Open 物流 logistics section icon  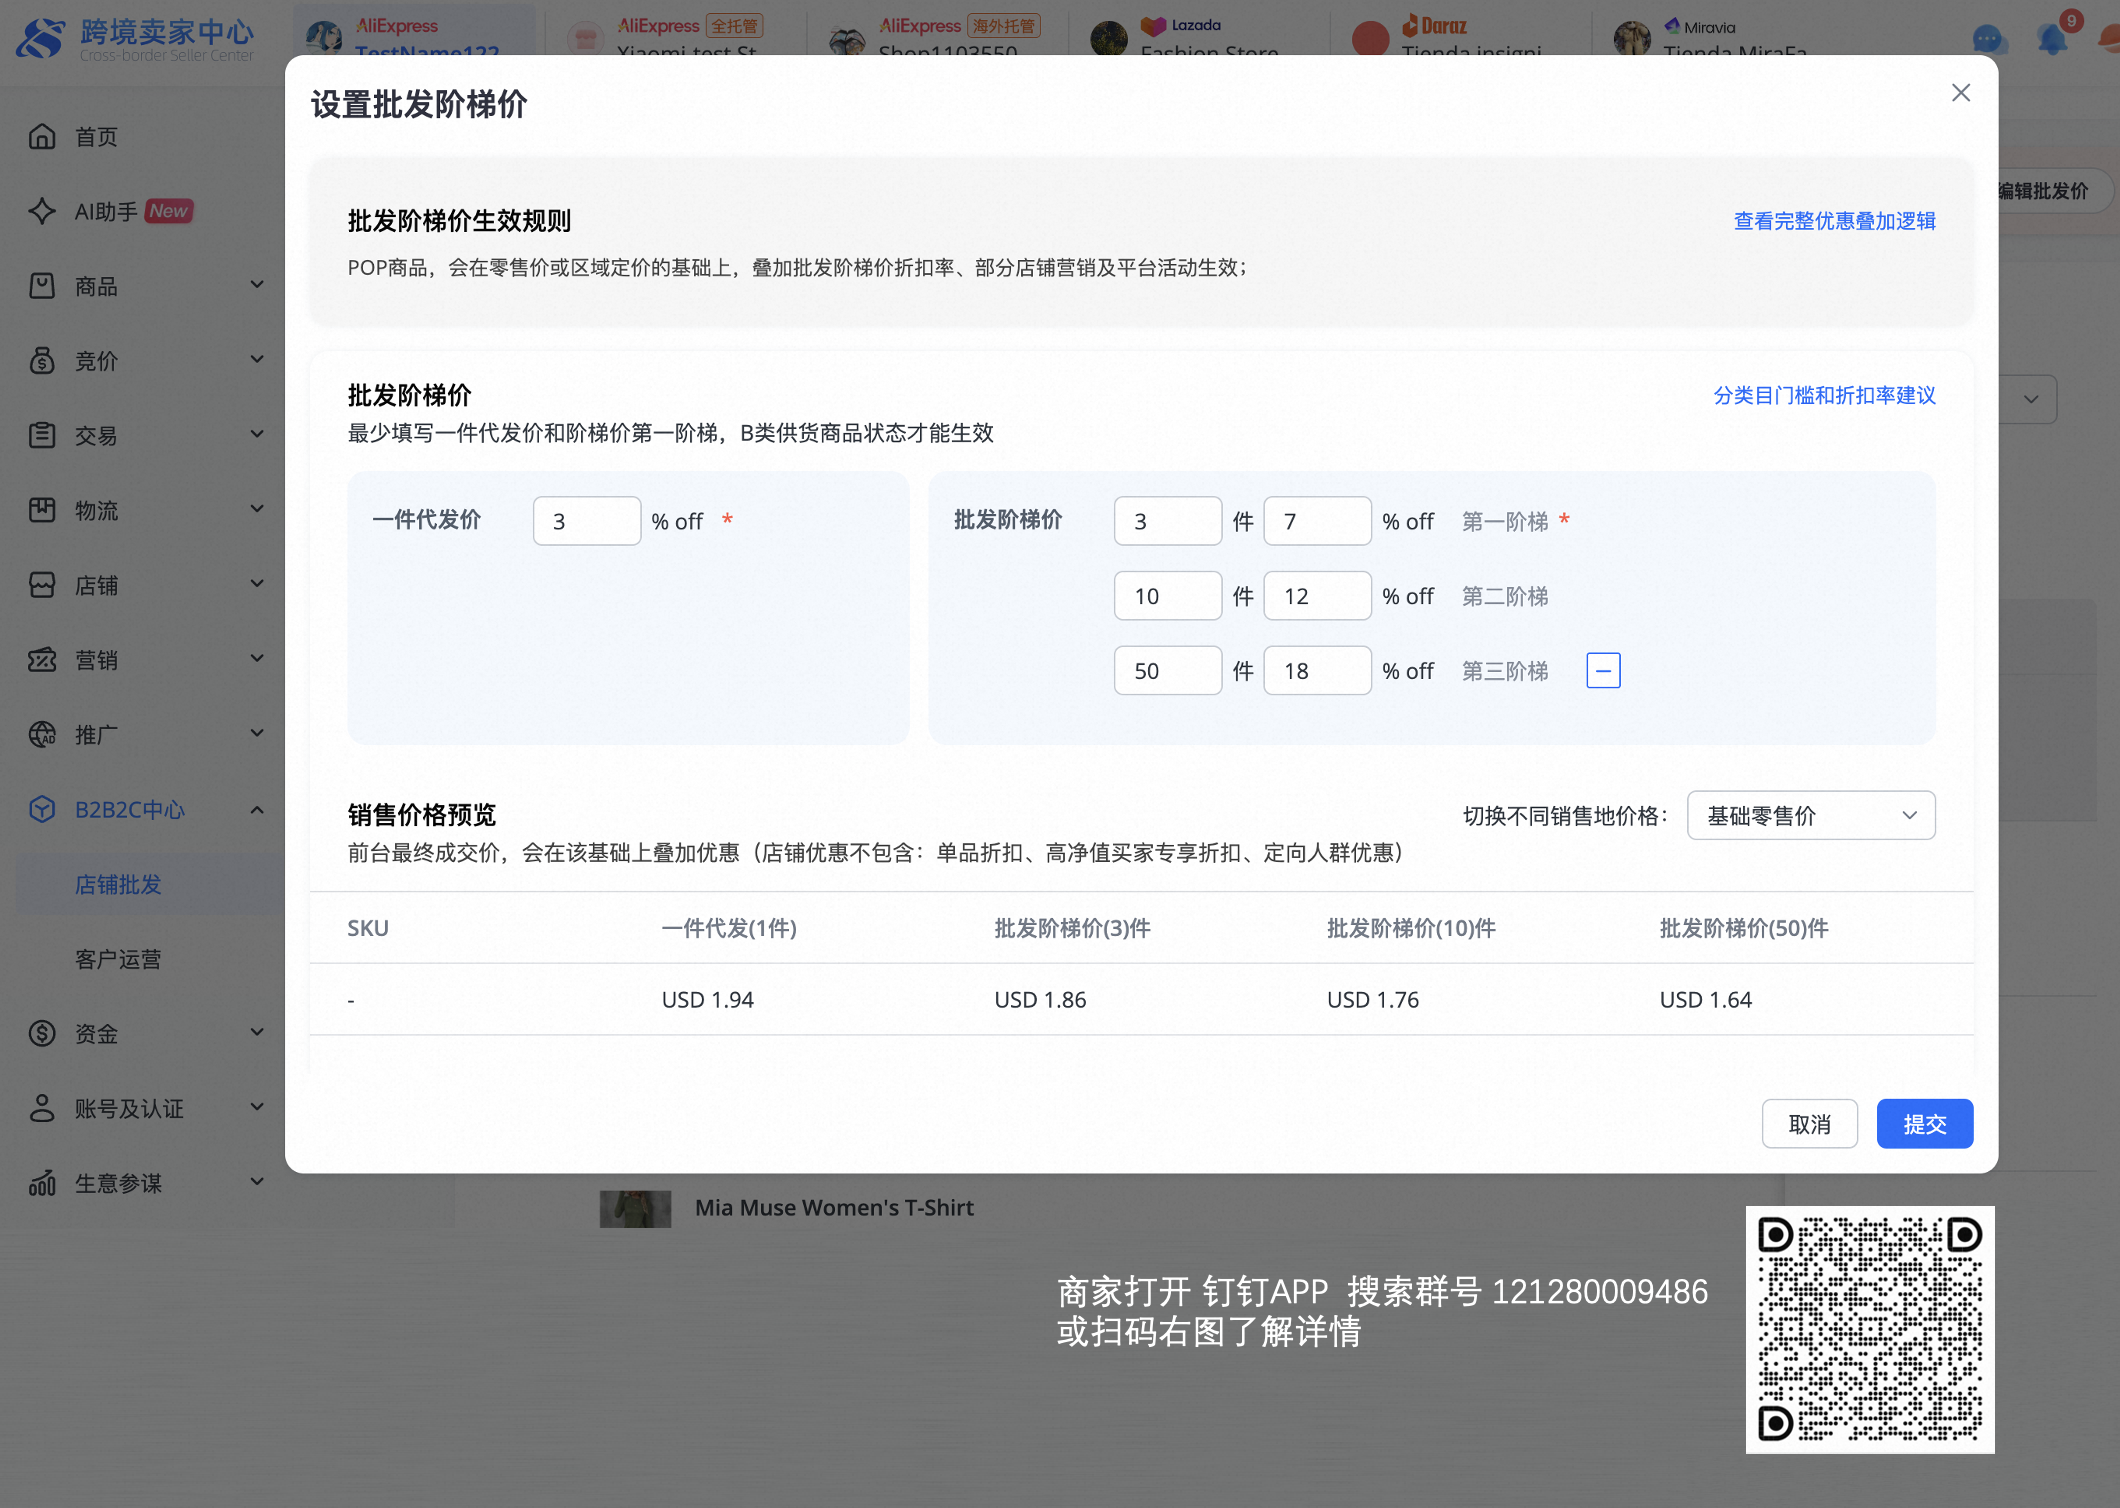(x=42, y=510)
